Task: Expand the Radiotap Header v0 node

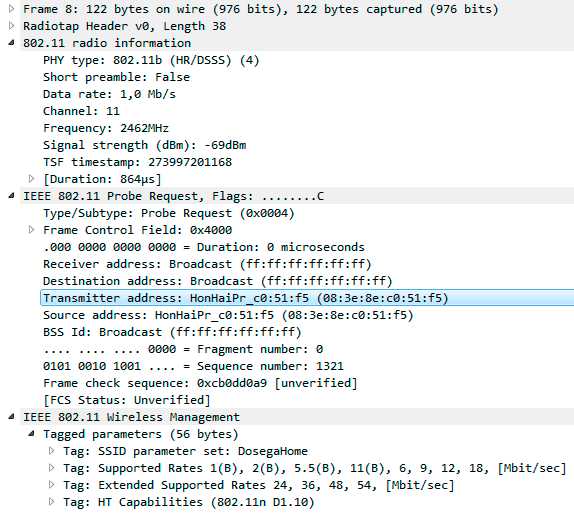Action: pos(12,26)
